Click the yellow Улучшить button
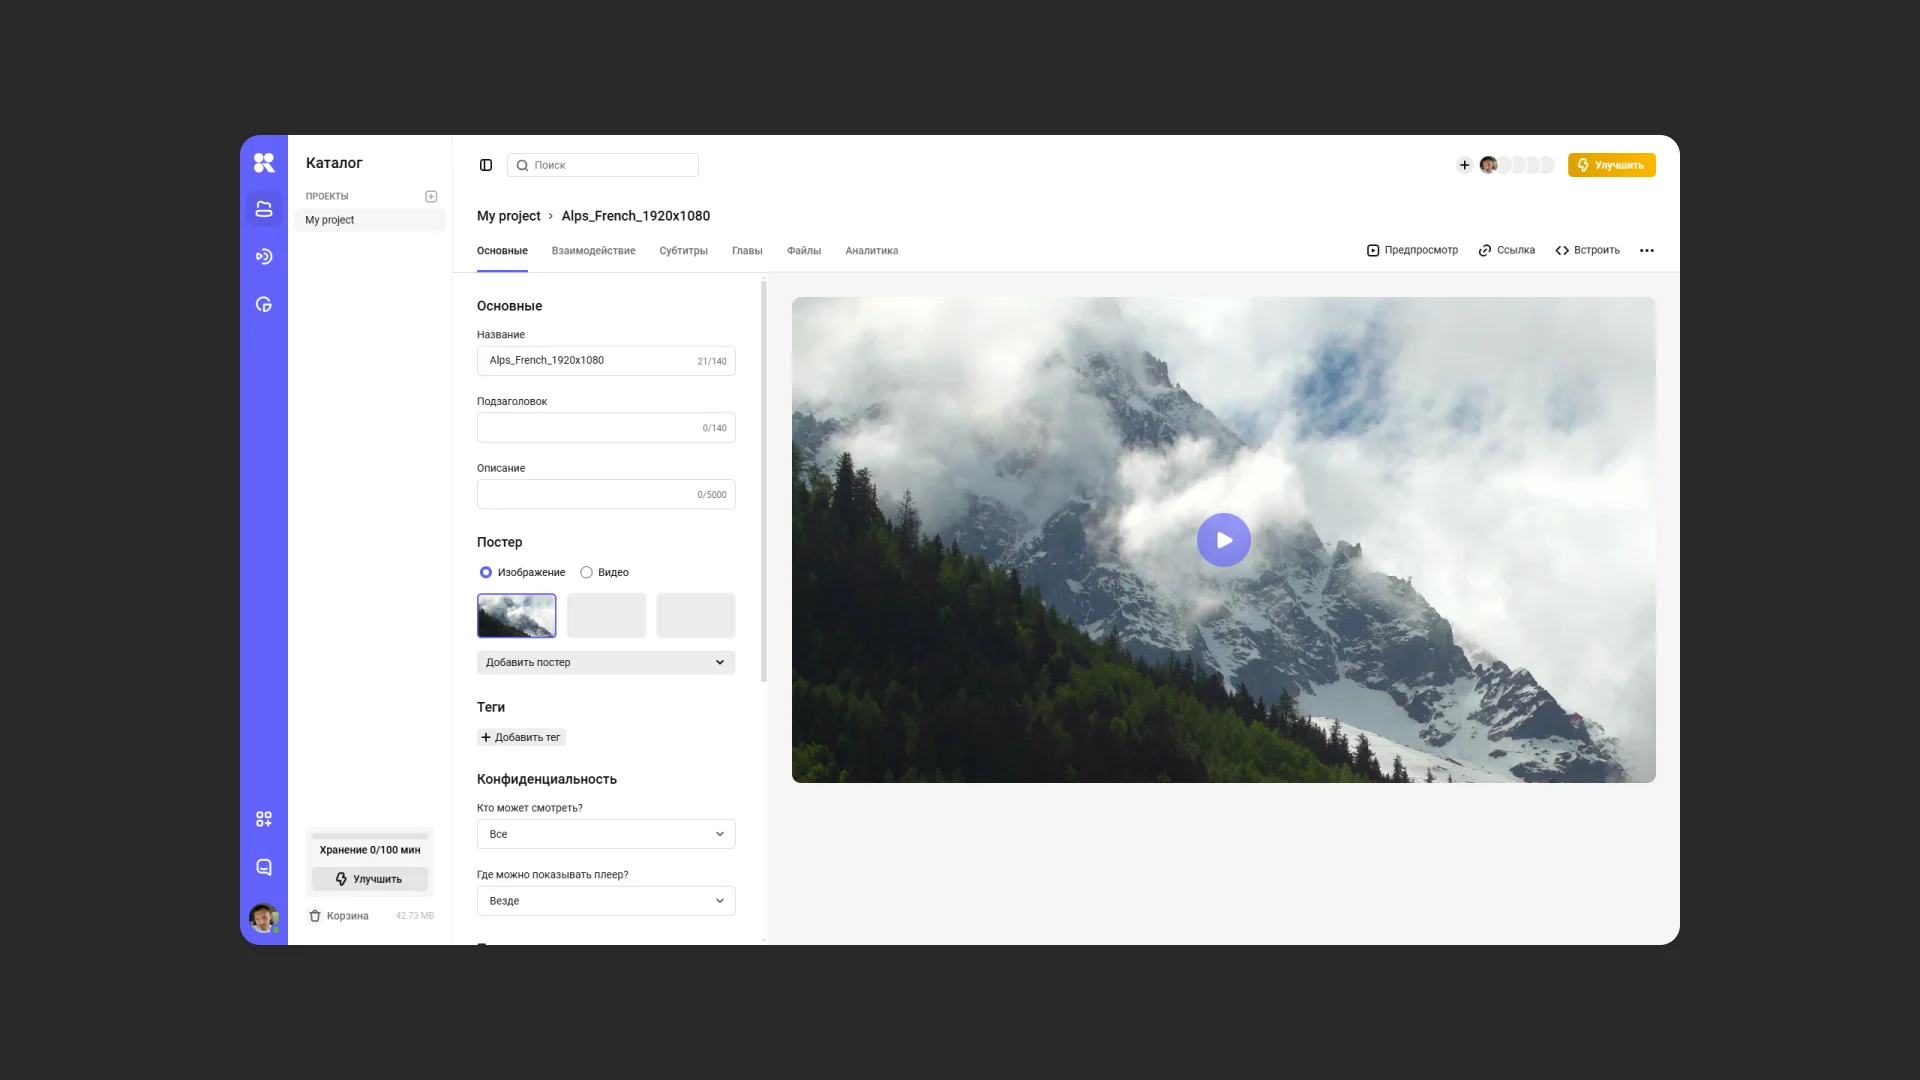The image size is (1920, 1080). pyautogui.click(x=1611, y=165)
